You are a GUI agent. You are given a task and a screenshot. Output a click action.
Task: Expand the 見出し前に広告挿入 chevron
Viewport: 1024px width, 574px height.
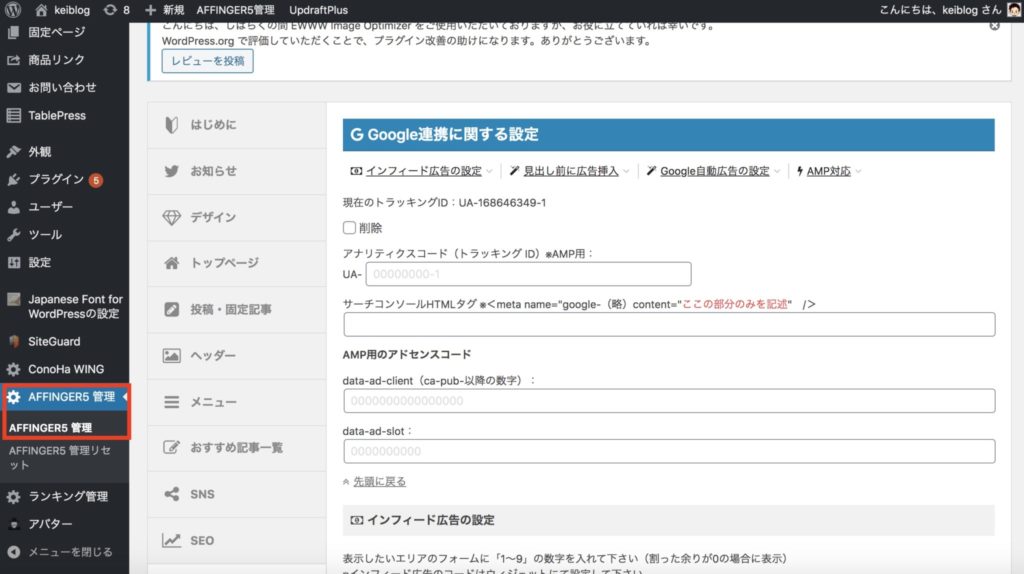click(x=626, y=172)
